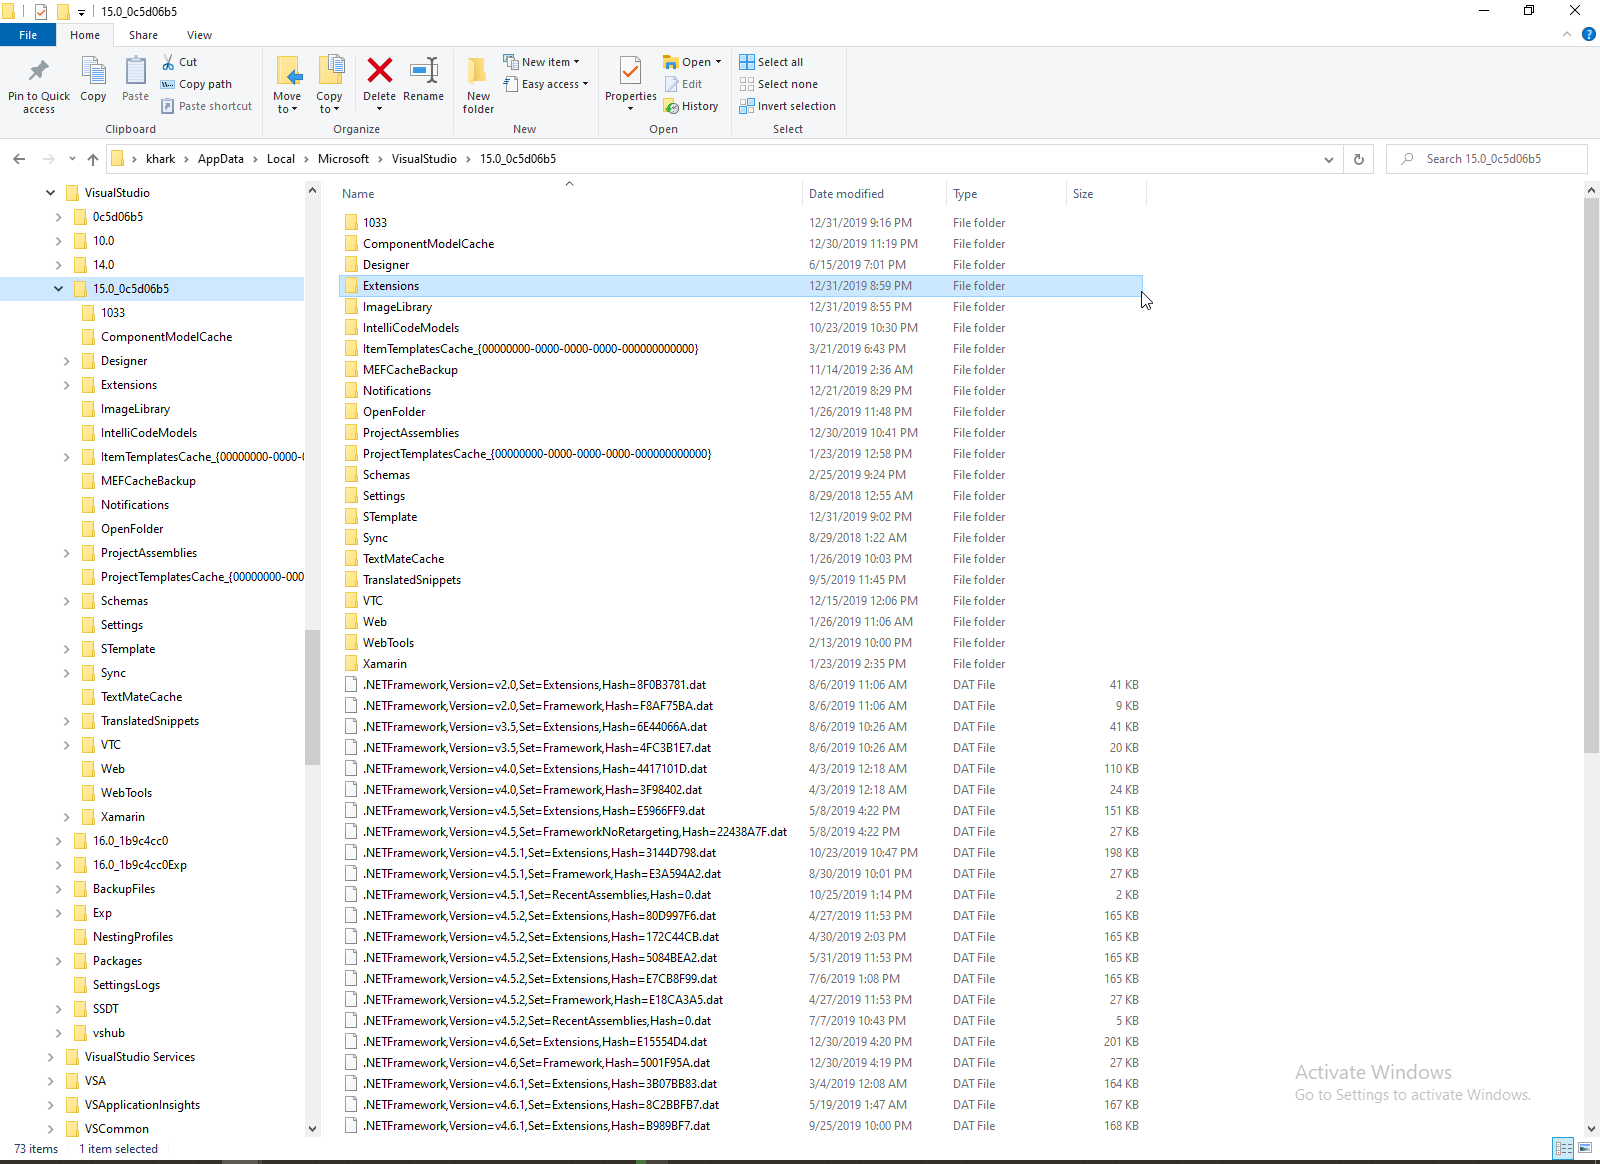
Task: Show file History
Action: [691, 106]
